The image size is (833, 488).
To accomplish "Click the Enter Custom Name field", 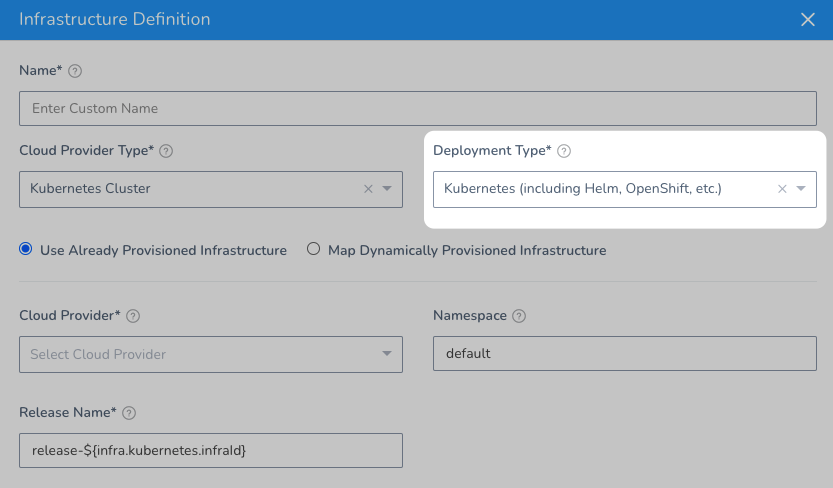I will coord(418,108).
